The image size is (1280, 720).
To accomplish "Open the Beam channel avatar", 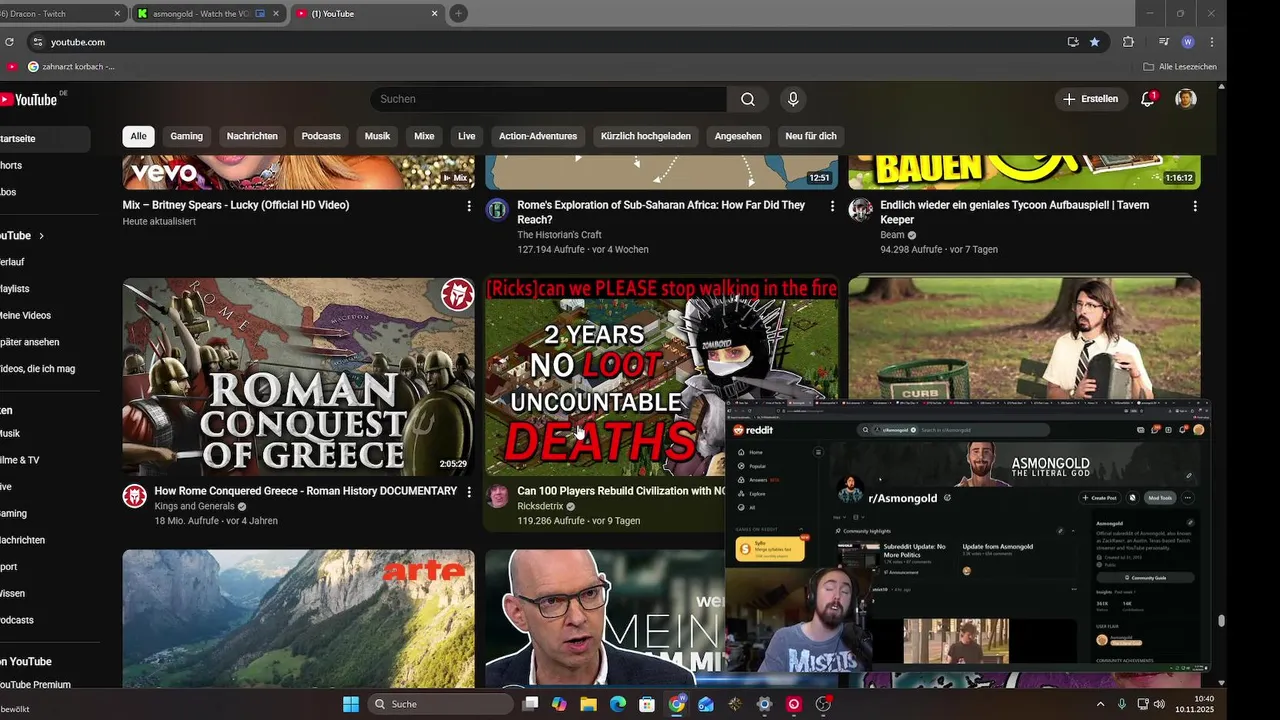I will tap(860, 209).
